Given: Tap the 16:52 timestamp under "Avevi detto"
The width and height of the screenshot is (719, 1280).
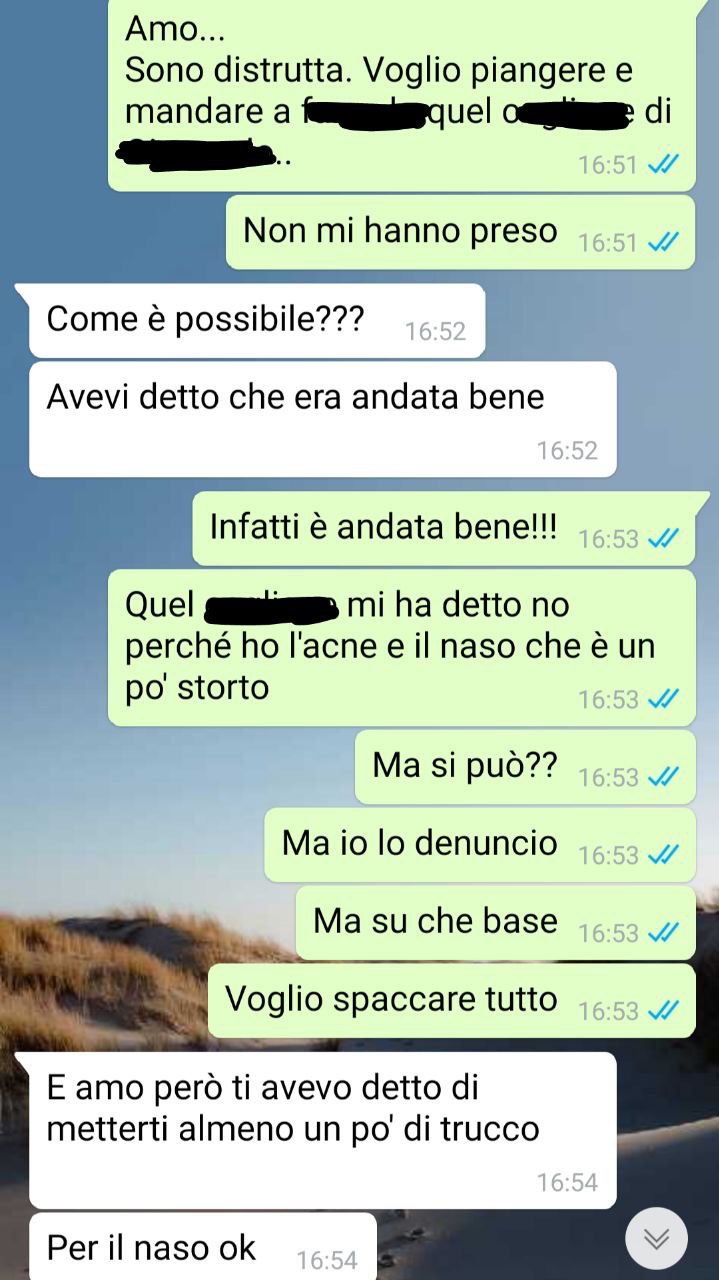Looking at the screenshot, I should [566, 451].
